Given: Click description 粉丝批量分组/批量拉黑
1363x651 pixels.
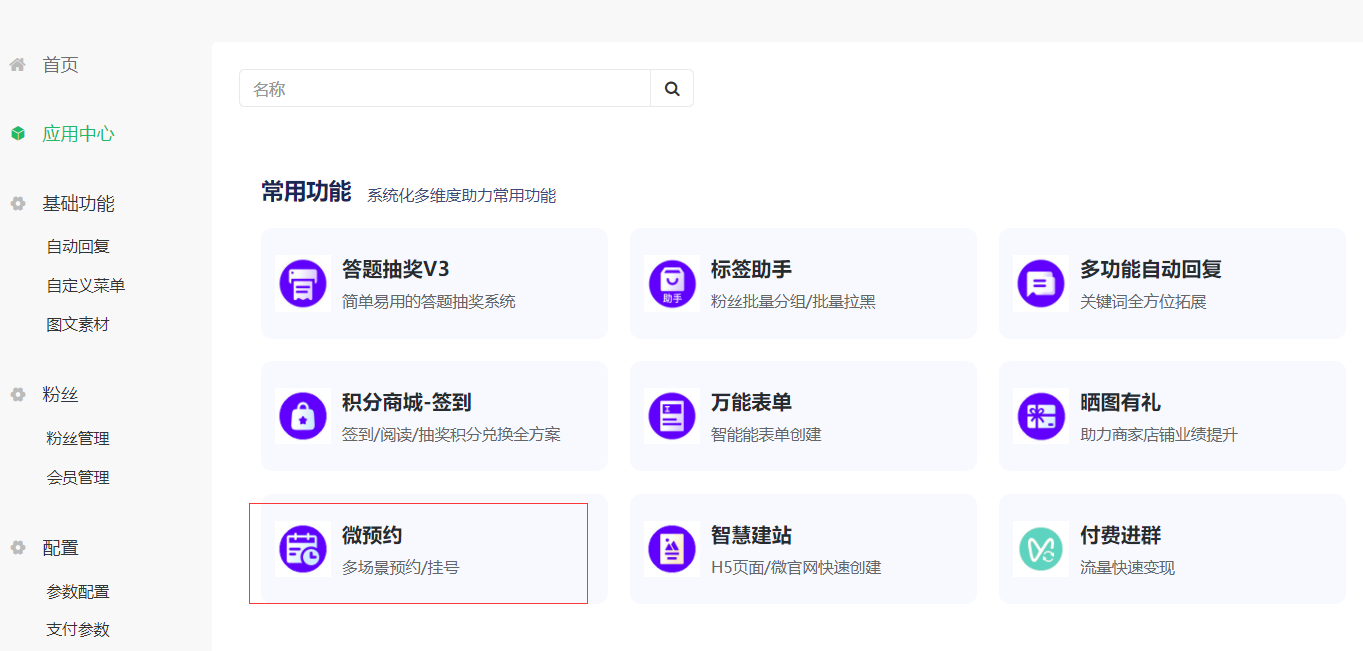Looking at the screenshot, I should [x=793, y=301].
